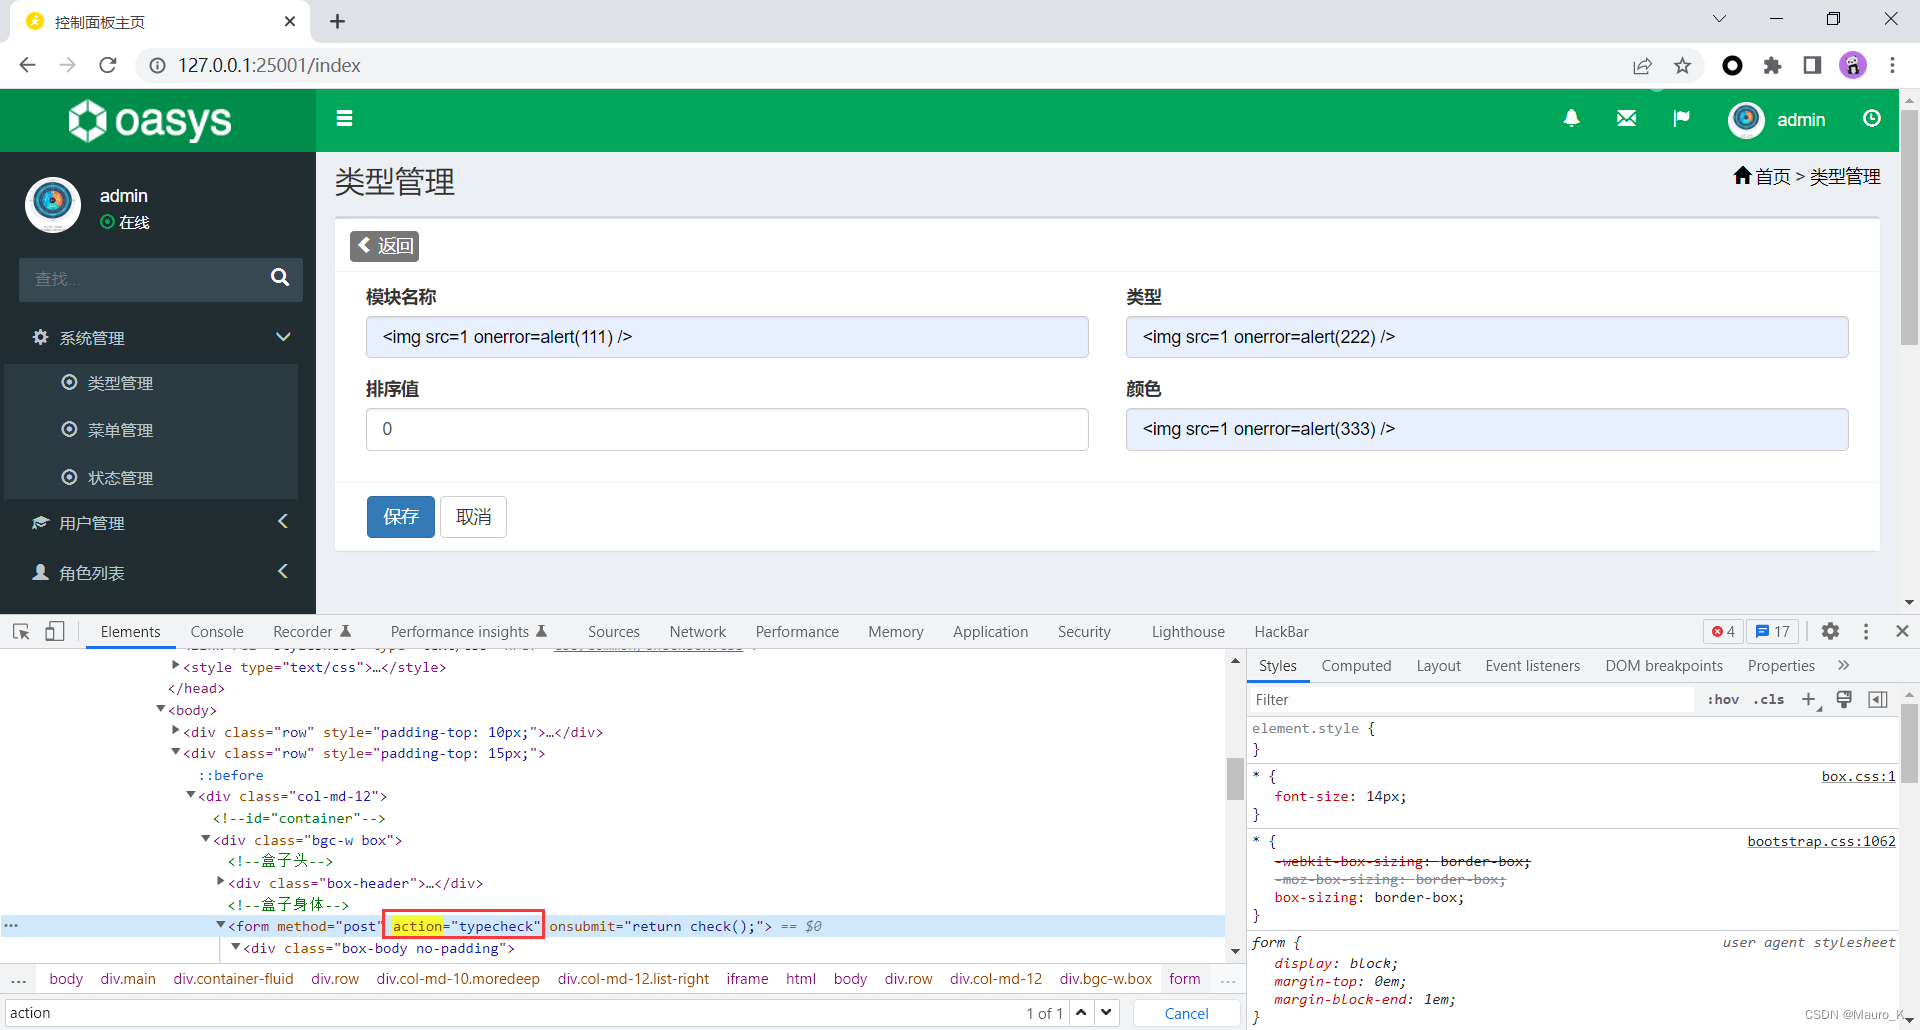1920x1030 pixels.
Task: Switch to the Console tab in DevTools
Action: tap(216, 631)
